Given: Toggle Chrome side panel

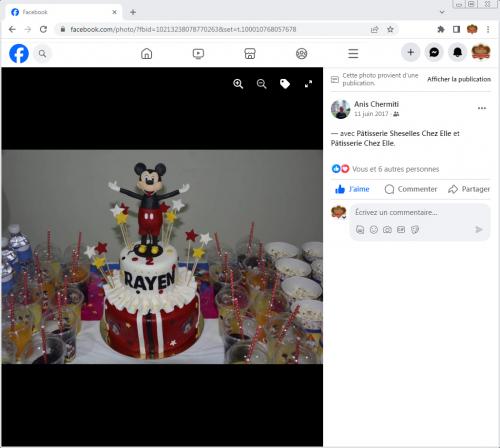Looking at the screenshot, I should 456,29.
